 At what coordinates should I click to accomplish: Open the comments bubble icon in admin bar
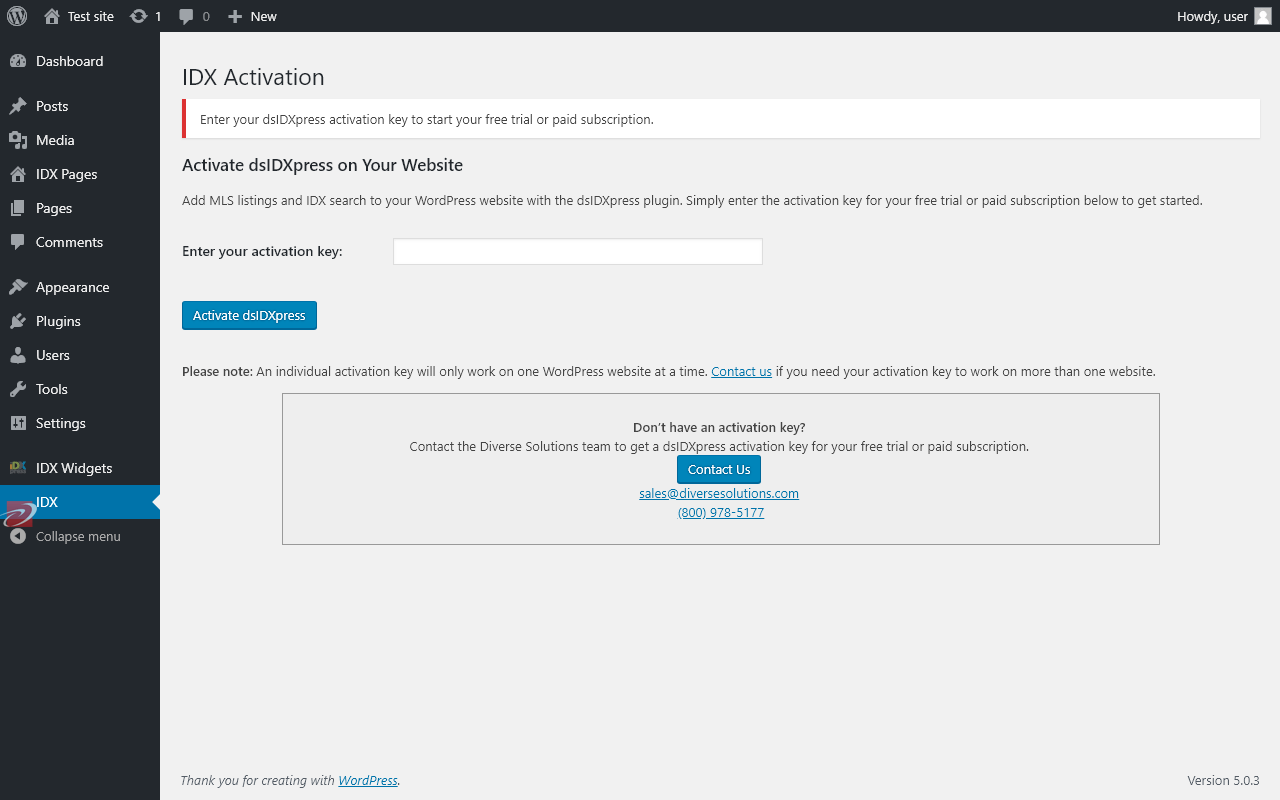point(186,17)
